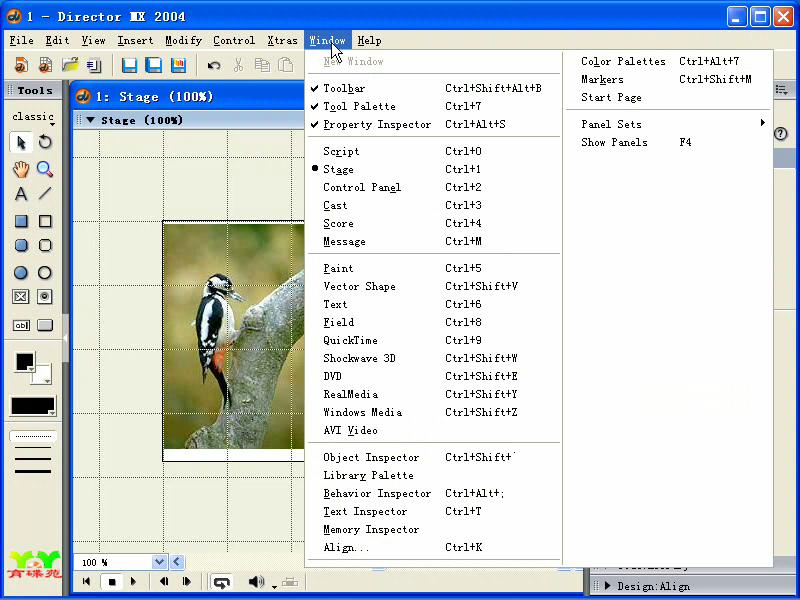Click the Step Forward button
The width and height of the screenshot is (800, 600).
(x=187, y=582)
